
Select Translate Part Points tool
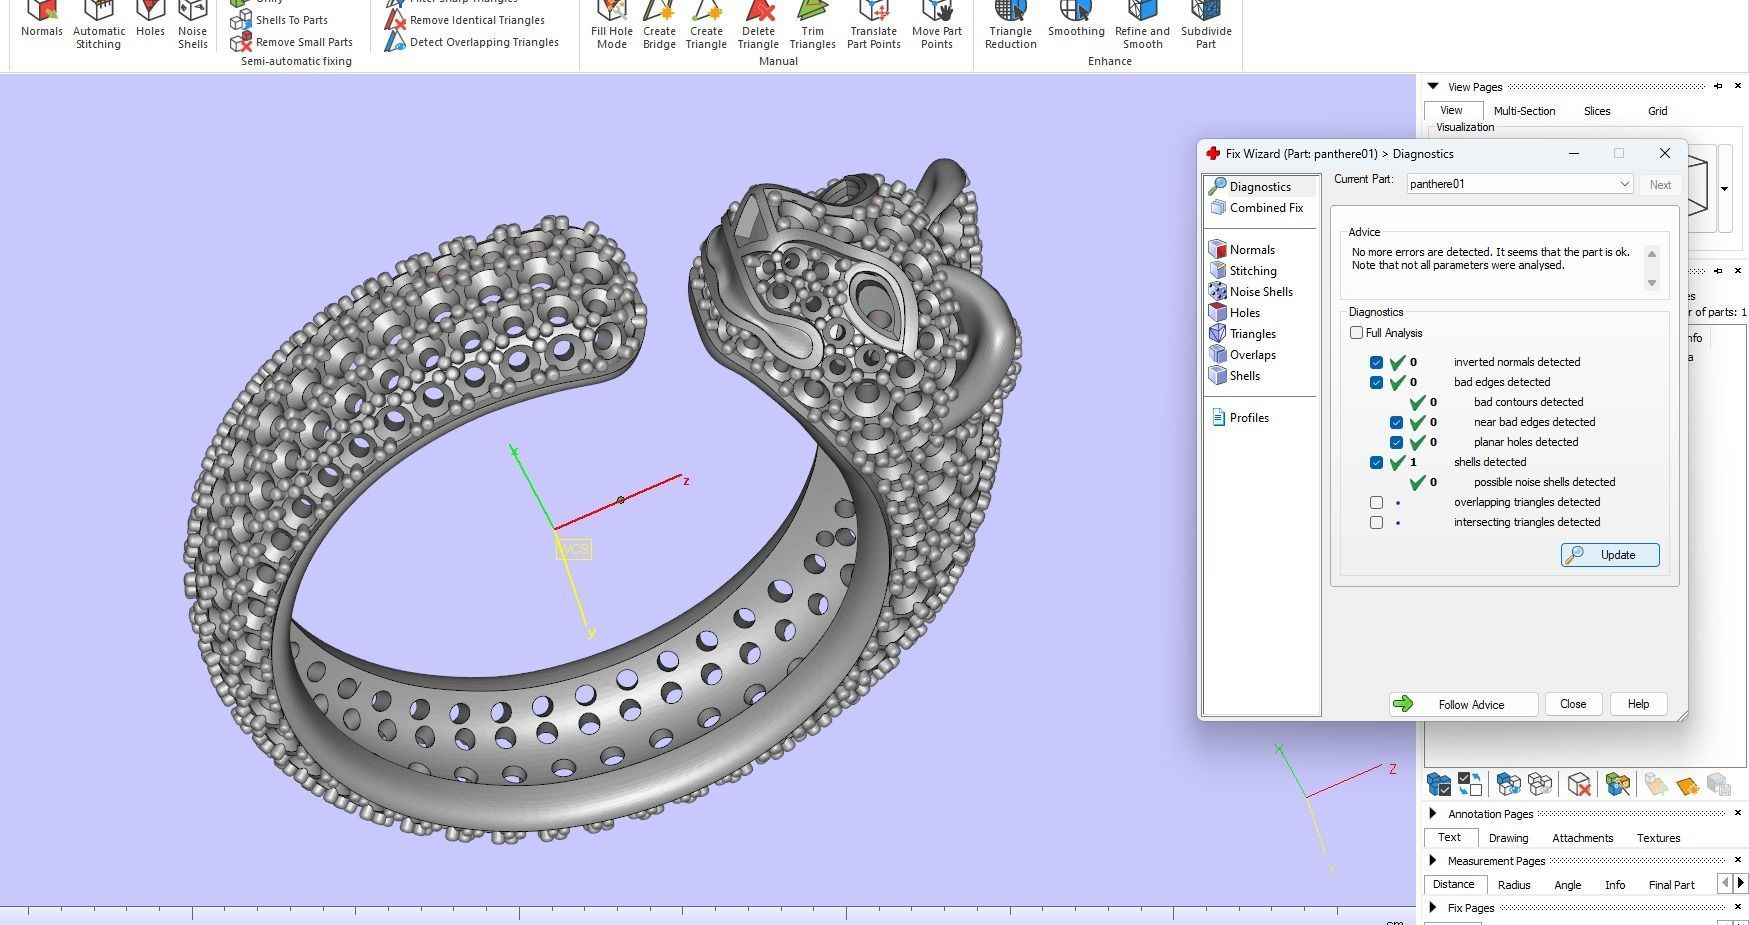pyautogui.click(x=874, y=24)
